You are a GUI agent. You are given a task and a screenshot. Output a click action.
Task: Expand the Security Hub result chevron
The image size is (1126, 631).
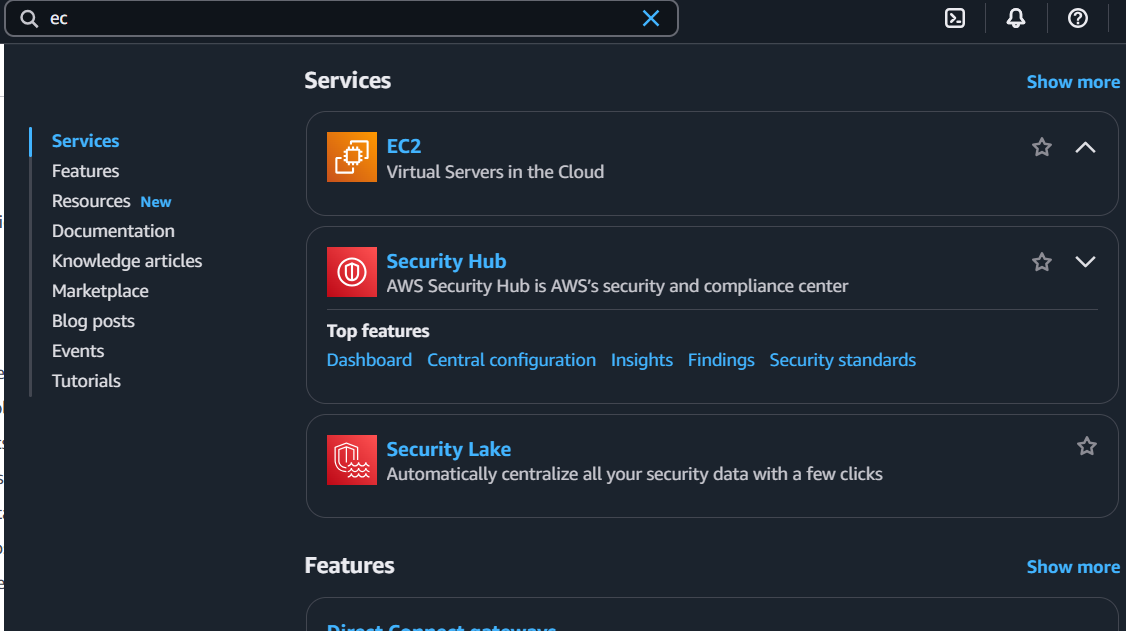click(x=1086, y=261)
